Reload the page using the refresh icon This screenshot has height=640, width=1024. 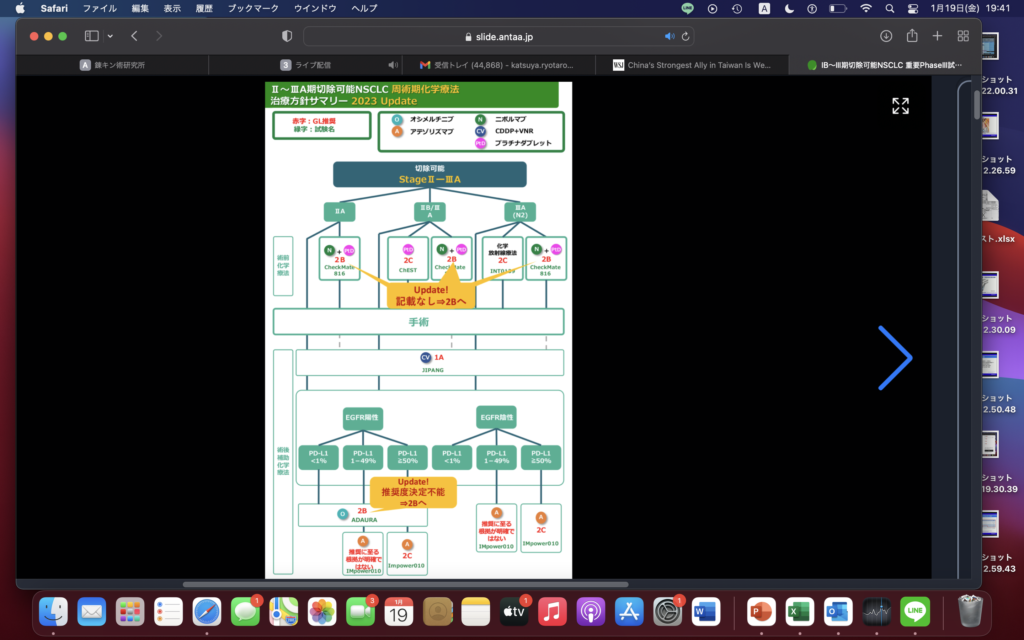685,36
